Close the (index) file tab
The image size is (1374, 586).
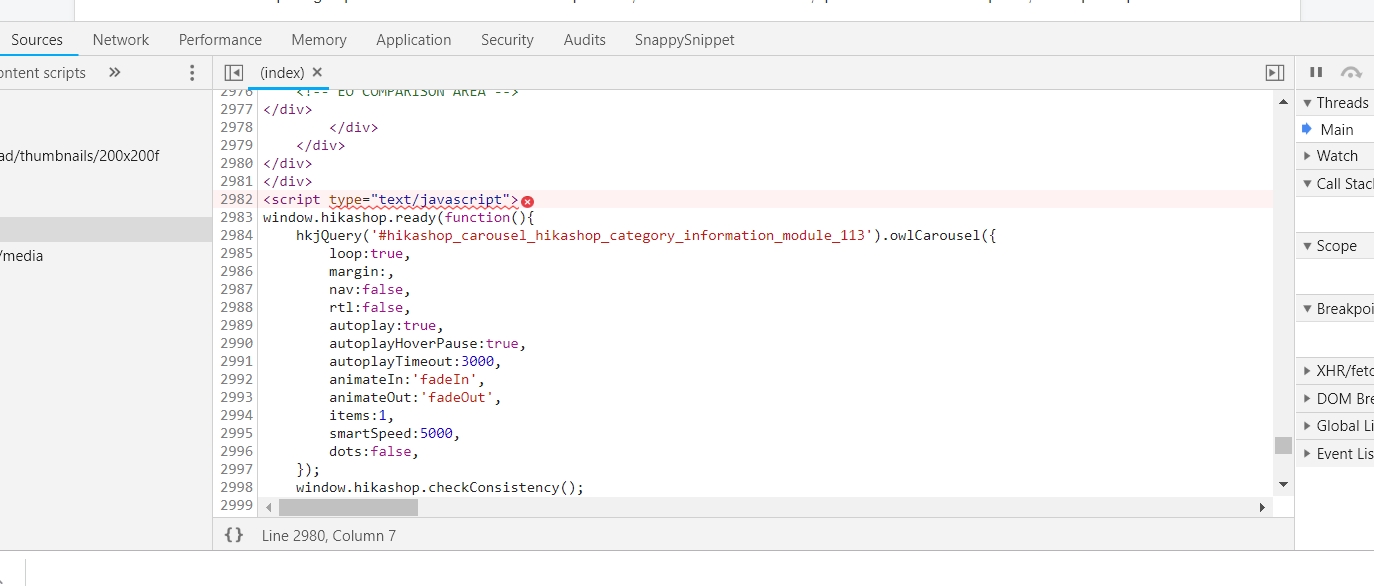(317, 72)
